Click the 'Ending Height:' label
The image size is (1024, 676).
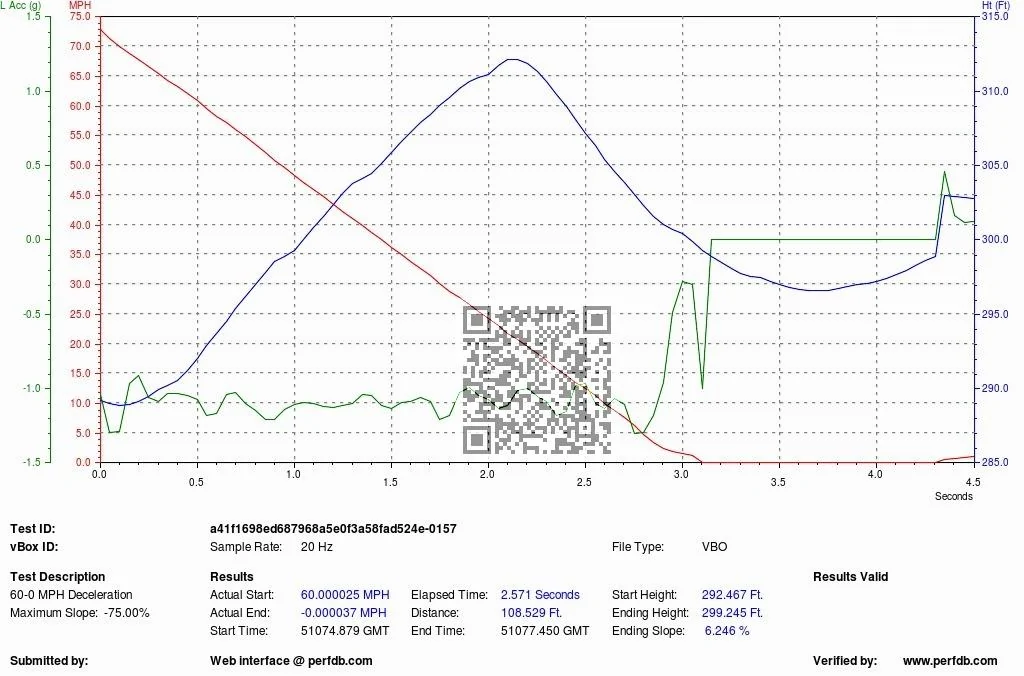pyautogui.click(x=650, y=613)
